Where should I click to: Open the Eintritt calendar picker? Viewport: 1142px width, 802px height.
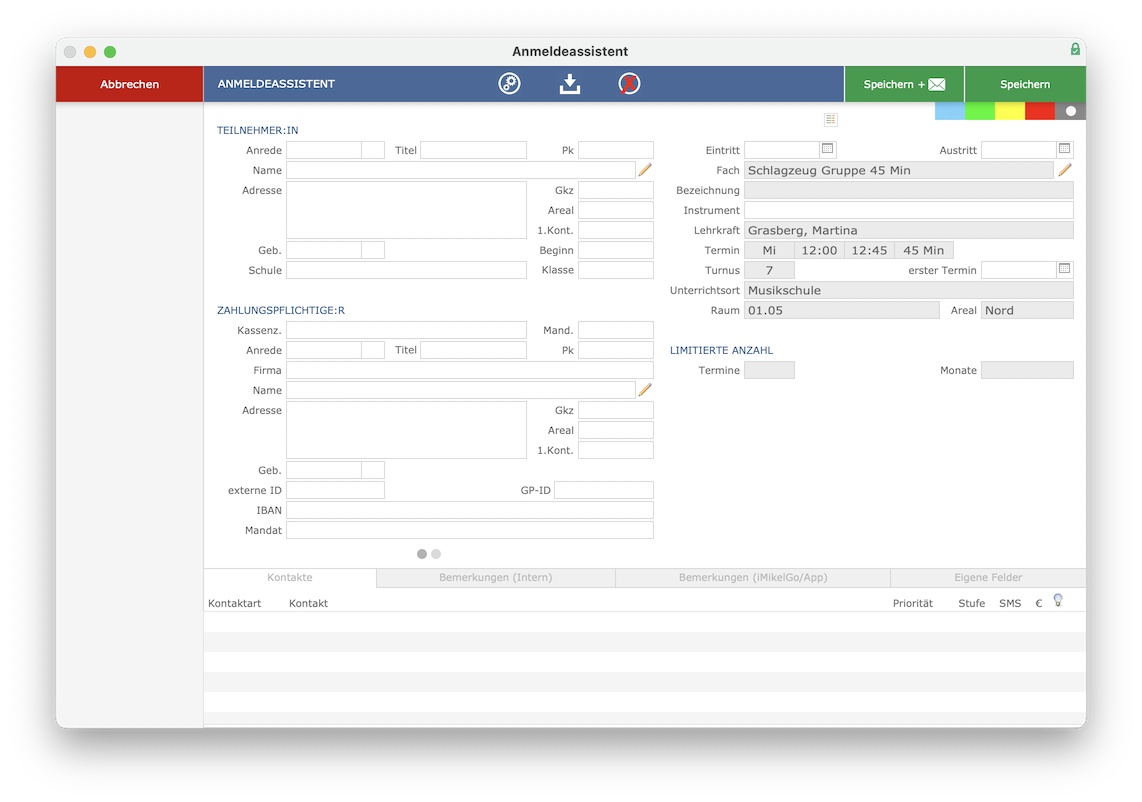(827, 149)
